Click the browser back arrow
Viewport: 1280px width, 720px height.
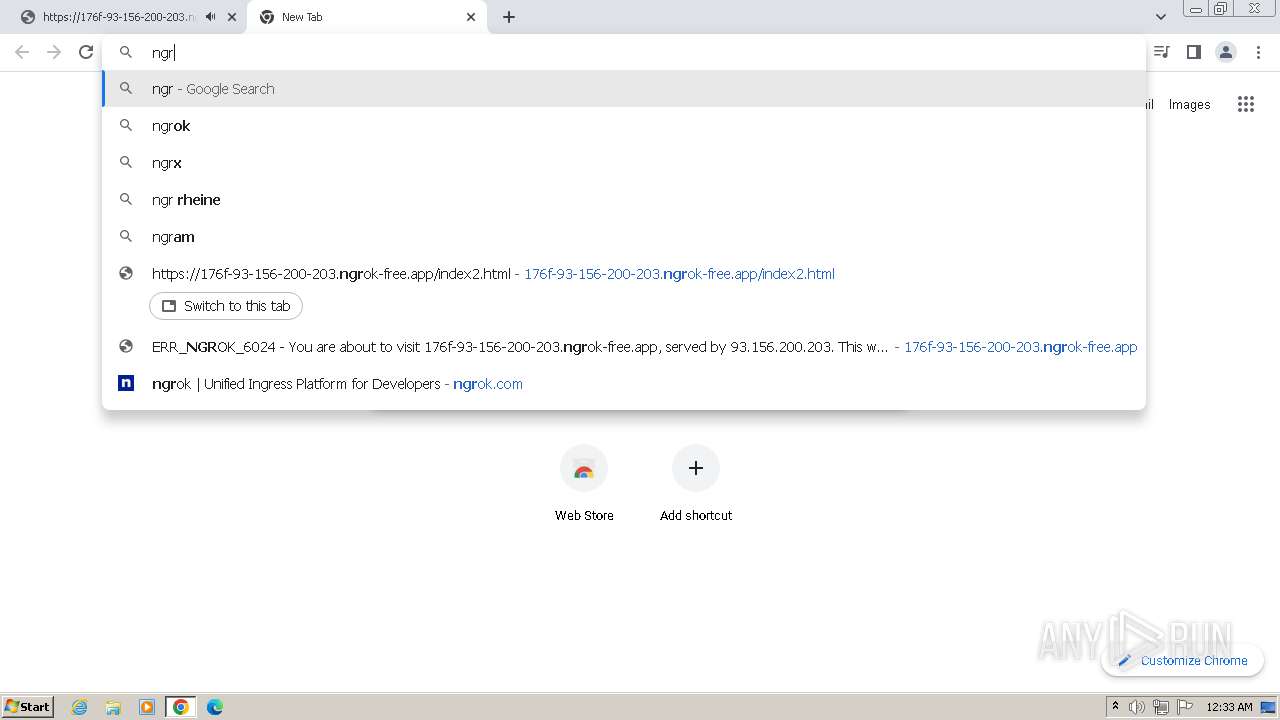pyautogui.click(x=22, y=52)
